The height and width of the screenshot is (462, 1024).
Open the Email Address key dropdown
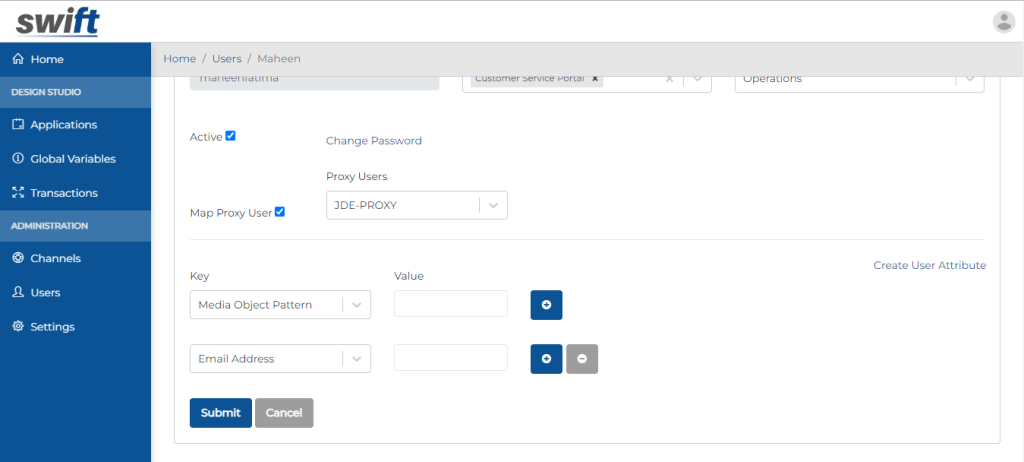tap(357, 359)
